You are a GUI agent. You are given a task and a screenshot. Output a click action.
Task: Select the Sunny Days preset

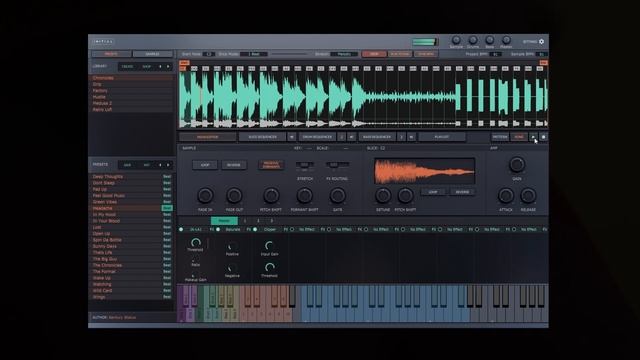(132, 246)
